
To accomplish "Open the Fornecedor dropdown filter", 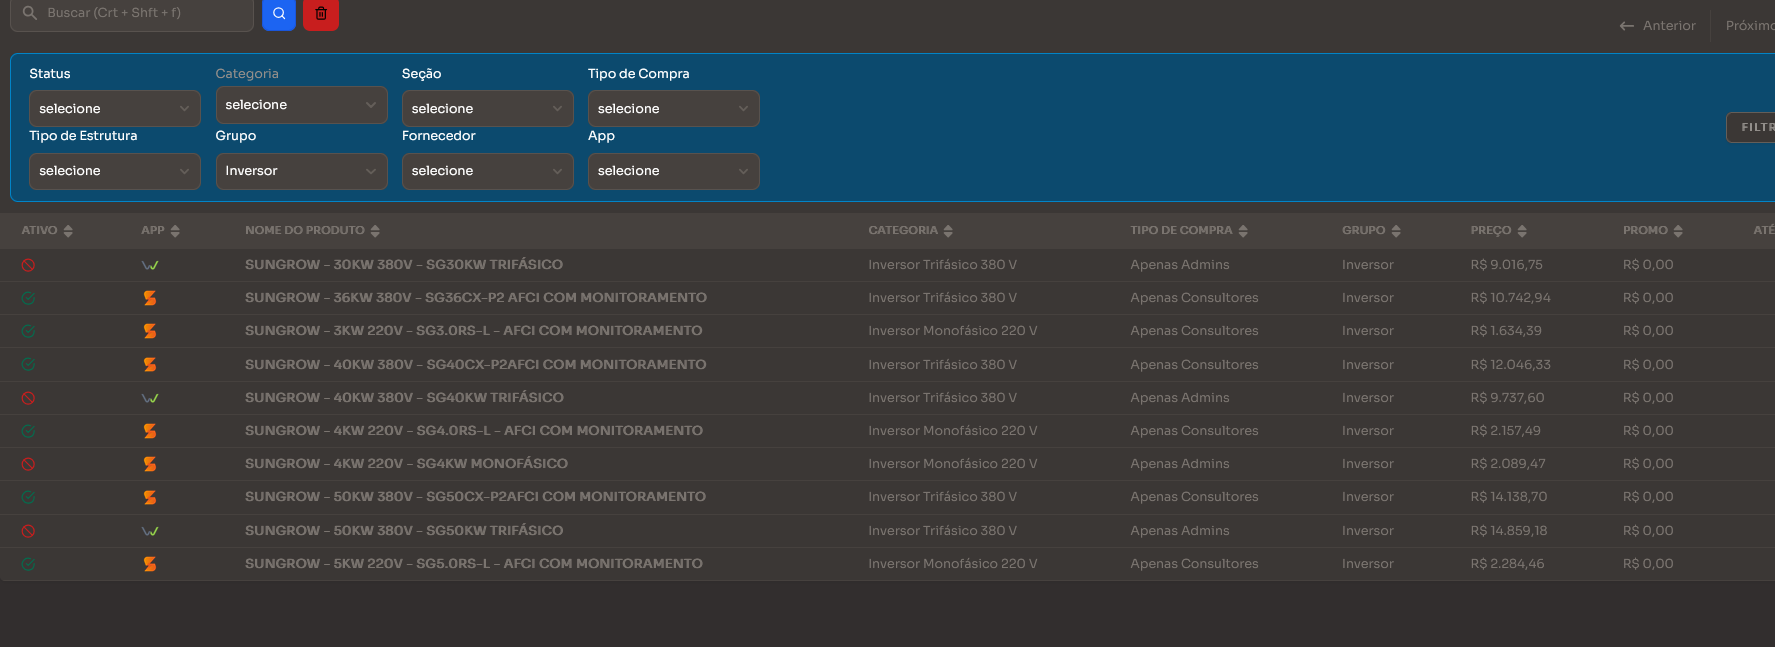I will tap(487, 171).
